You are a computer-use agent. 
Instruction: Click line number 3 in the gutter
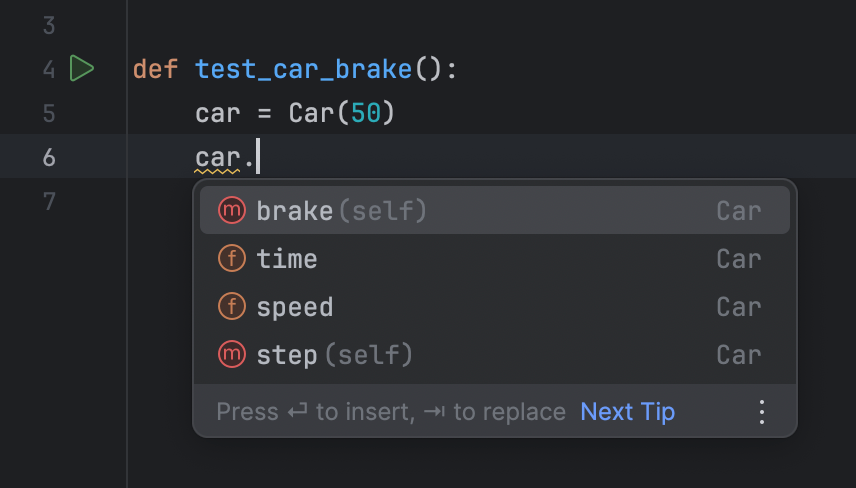click(49, 25)
